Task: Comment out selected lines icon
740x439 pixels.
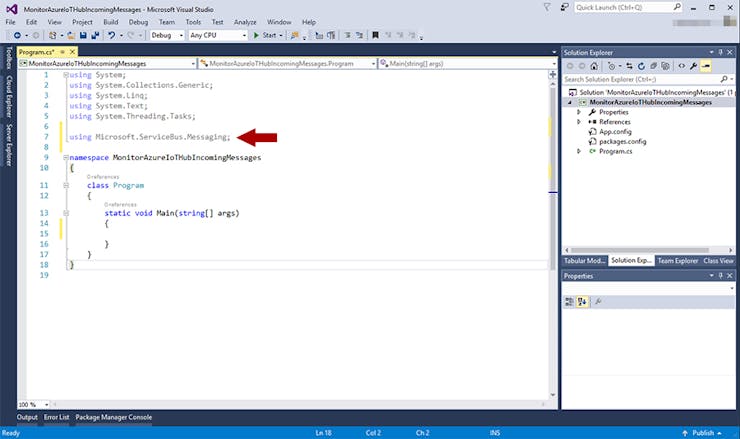Action: pos(347,35)
